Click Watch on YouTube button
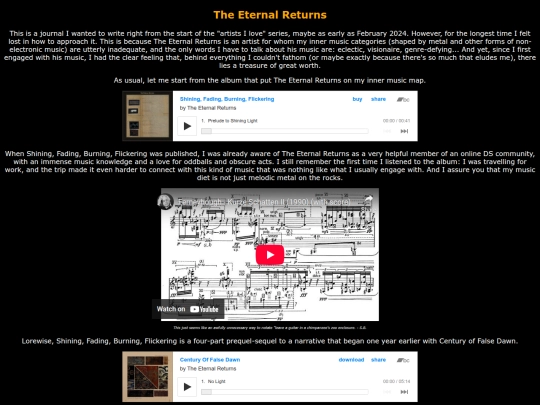The image size is (540, 405). click(188, 309)
